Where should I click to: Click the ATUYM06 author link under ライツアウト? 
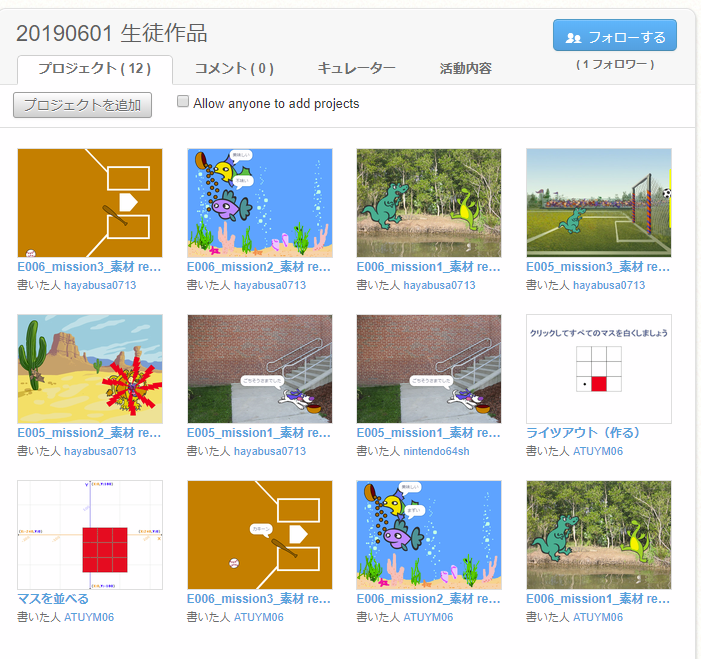597,451
